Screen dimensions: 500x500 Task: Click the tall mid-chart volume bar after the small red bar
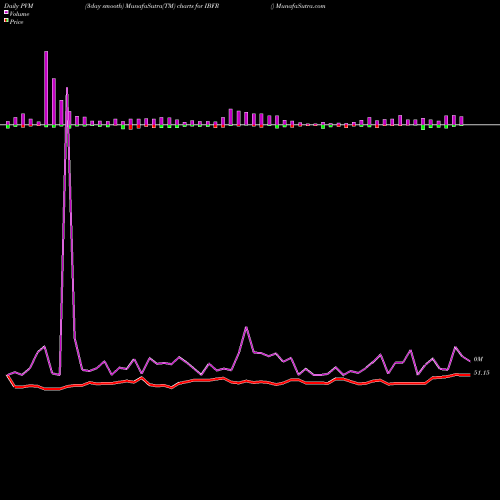[231, 117]
